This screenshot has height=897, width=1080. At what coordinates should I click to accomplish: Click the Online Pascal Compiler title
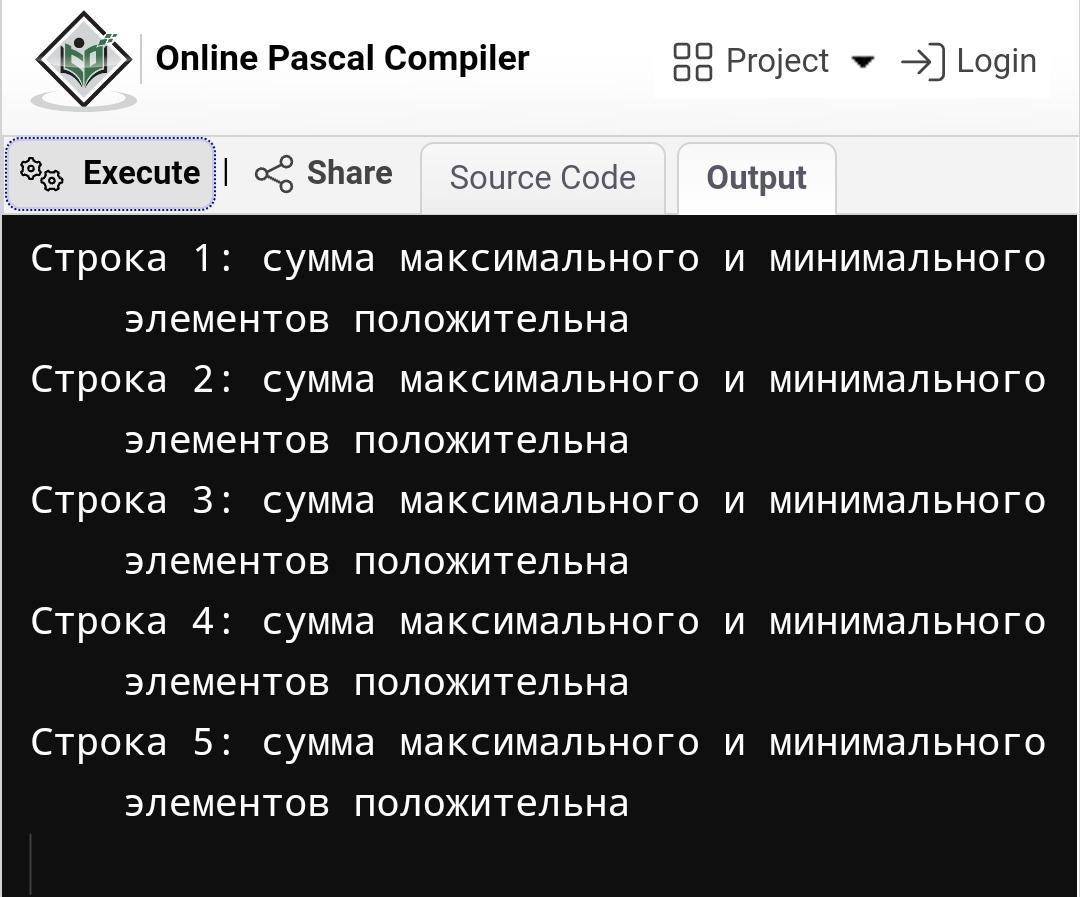coord(342,58)
